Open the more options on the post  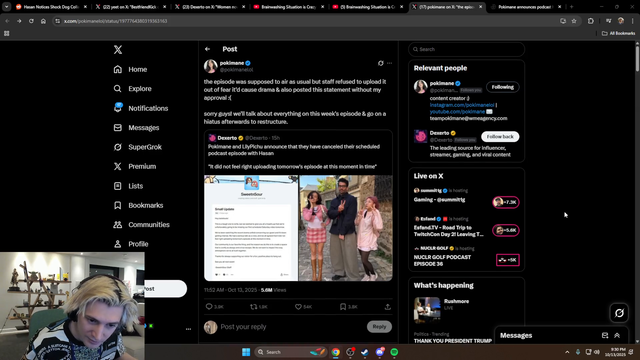coord(389,63)
